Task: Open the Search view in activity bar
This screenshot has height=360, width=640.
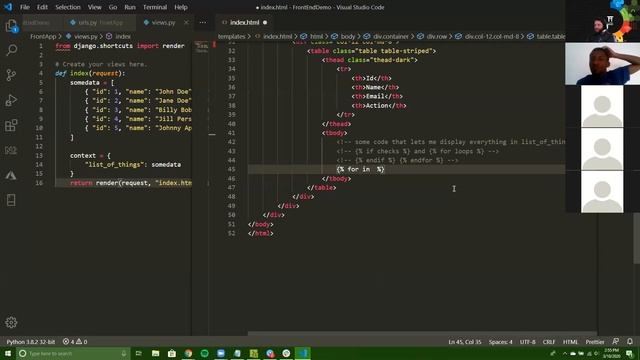Action: coord(11,51)
